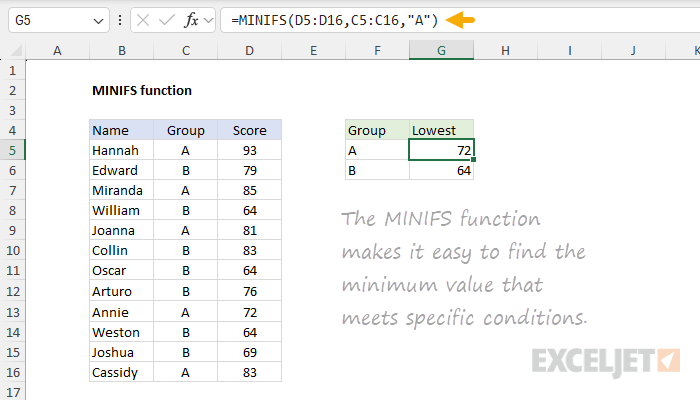The image size is (700, 400).
Task: Select the 'Joanna' name cell
Action: coord(121,230)
